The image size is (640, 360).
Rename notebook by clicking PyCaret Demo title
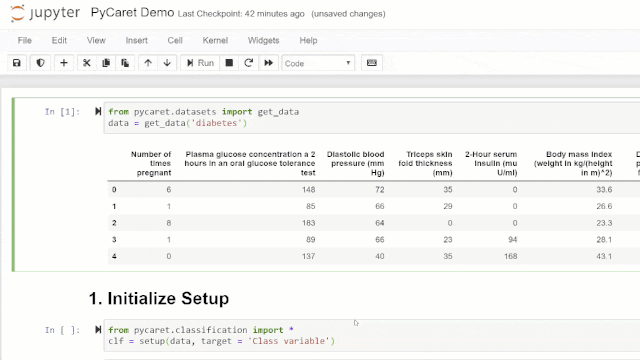pos(132,13)
